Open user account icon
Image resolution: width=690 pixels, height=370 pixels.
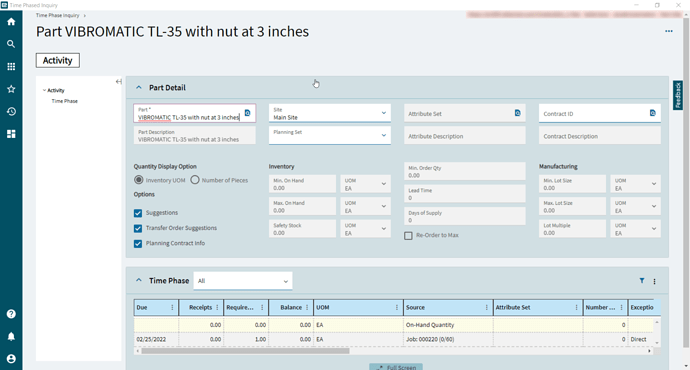[x=11, y=359]
